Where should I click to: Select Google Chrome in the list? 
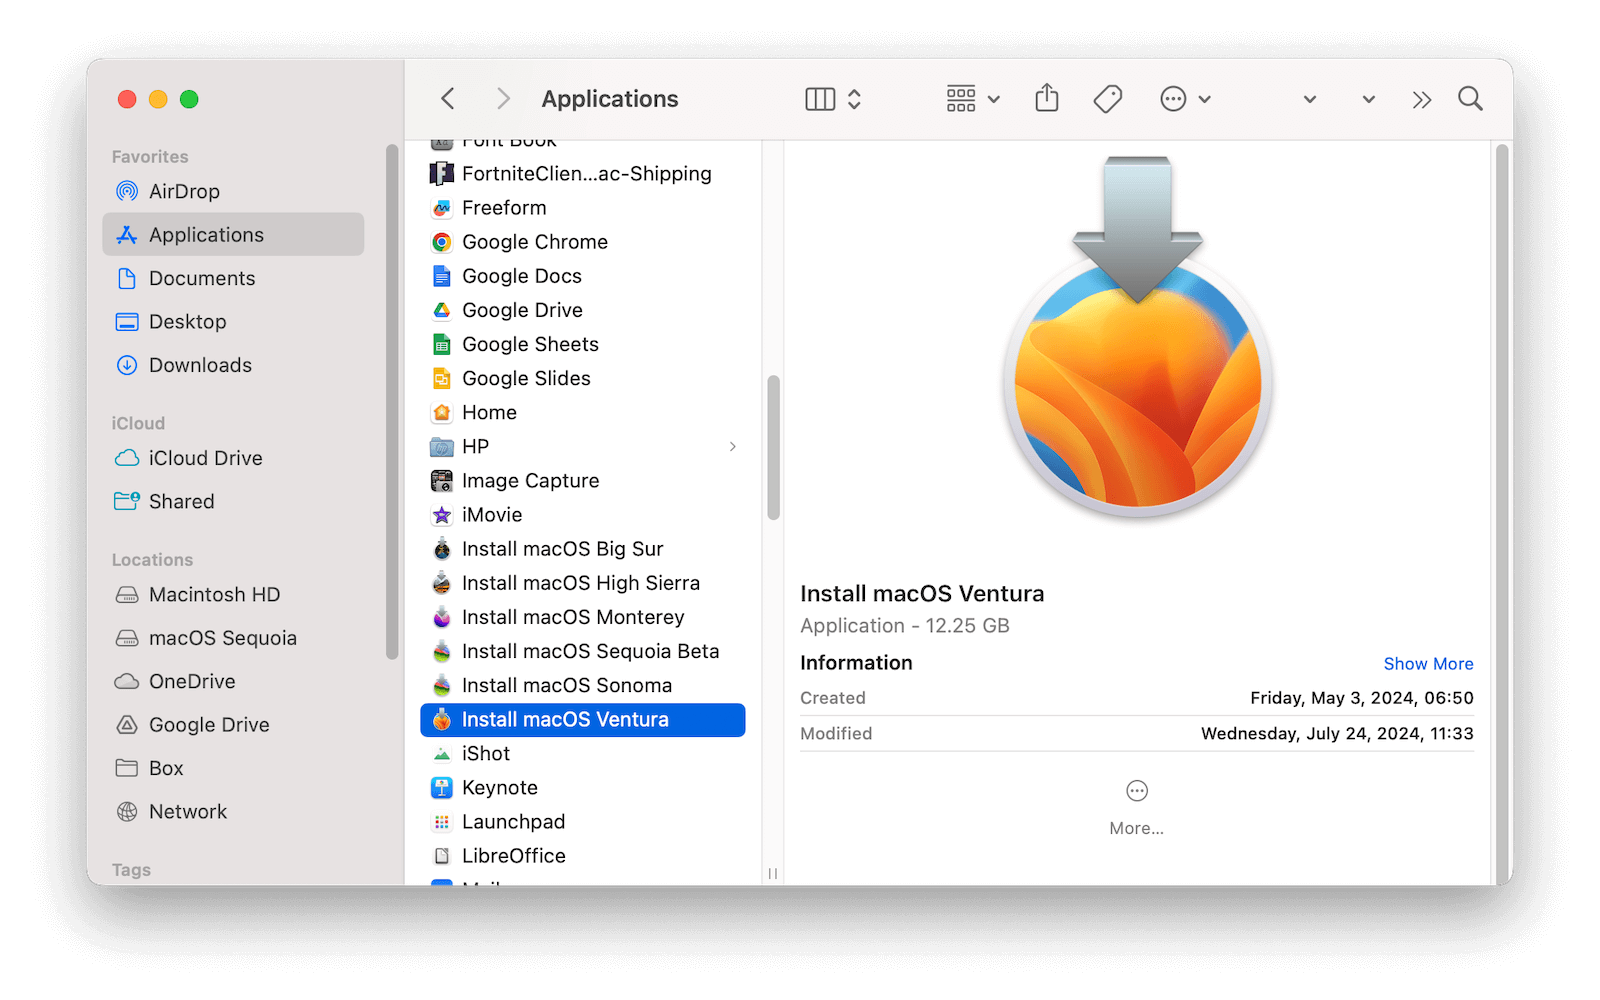coord(583,242)
